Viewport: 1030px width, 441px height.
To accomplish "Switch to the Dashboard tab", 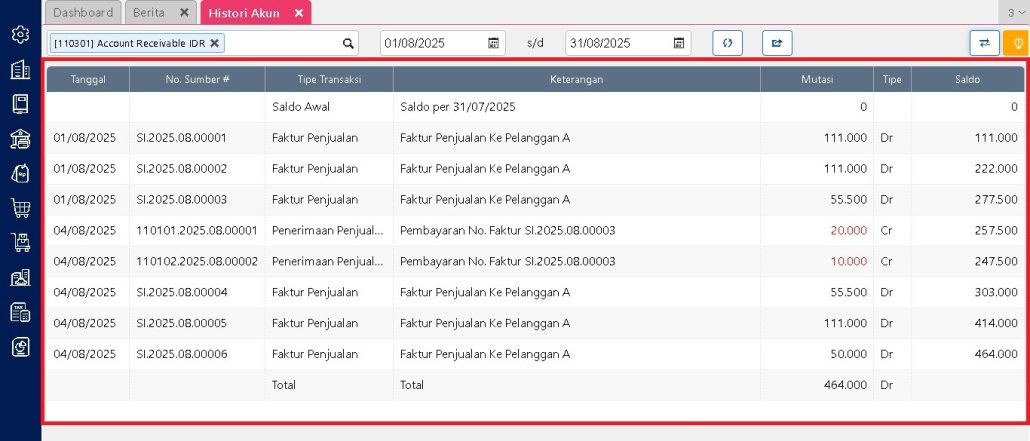I will coord(83,13).
